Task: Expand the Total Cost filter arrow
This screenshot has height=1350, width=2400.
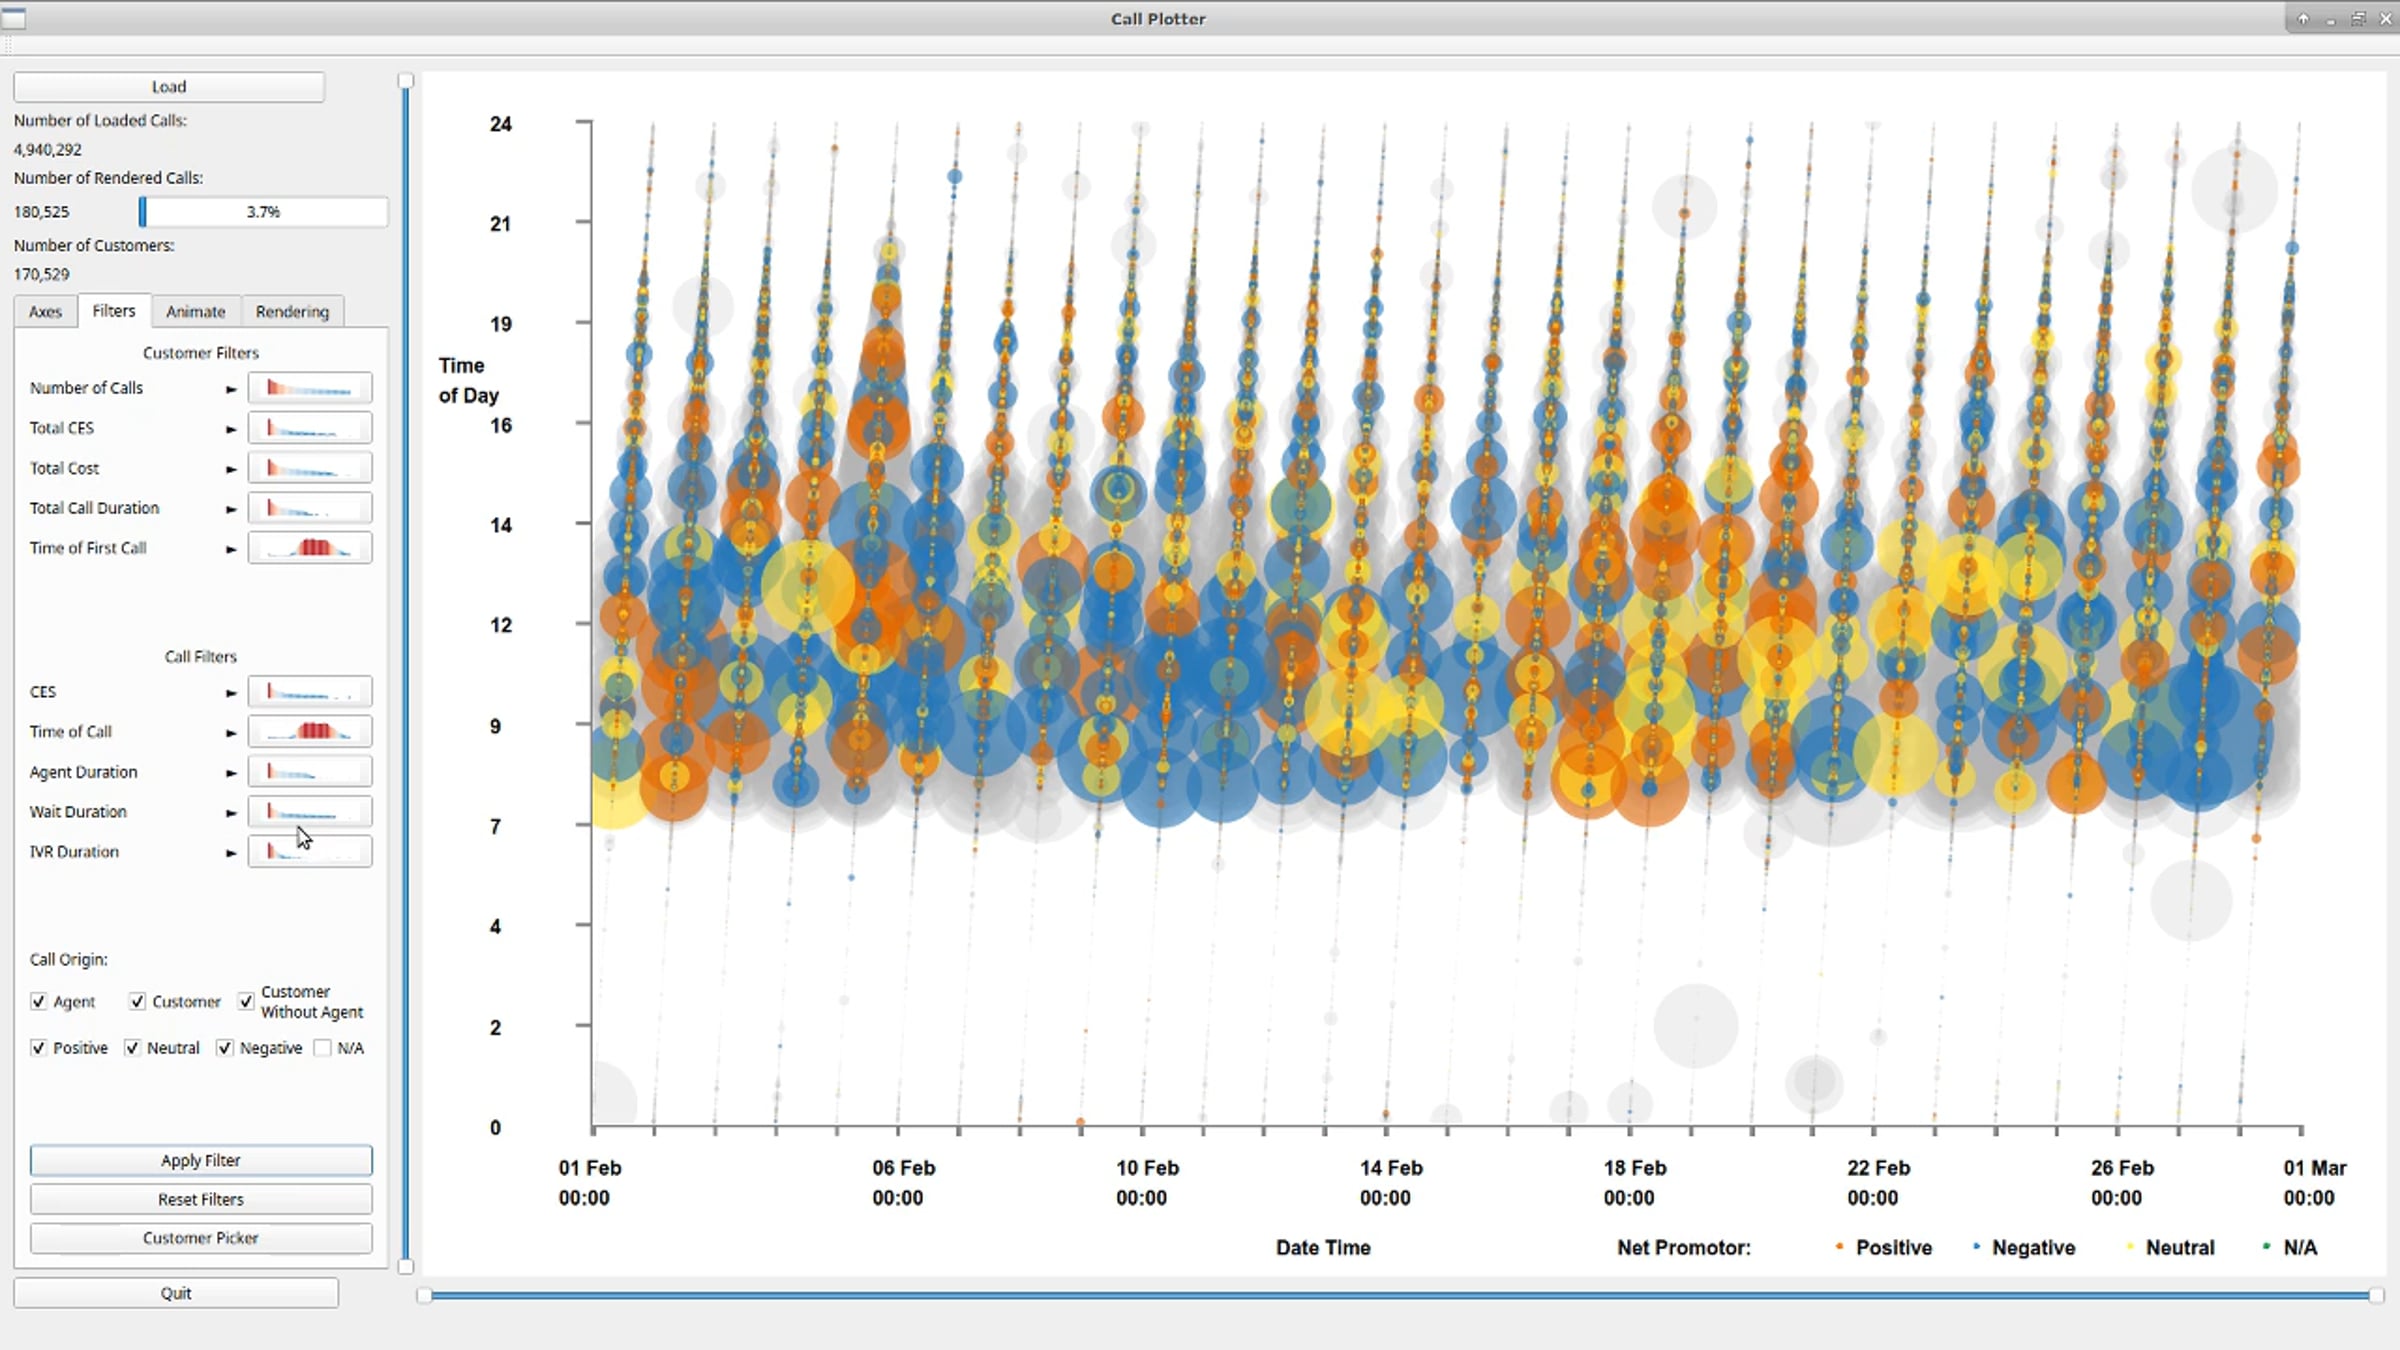Action: point(231,469)
